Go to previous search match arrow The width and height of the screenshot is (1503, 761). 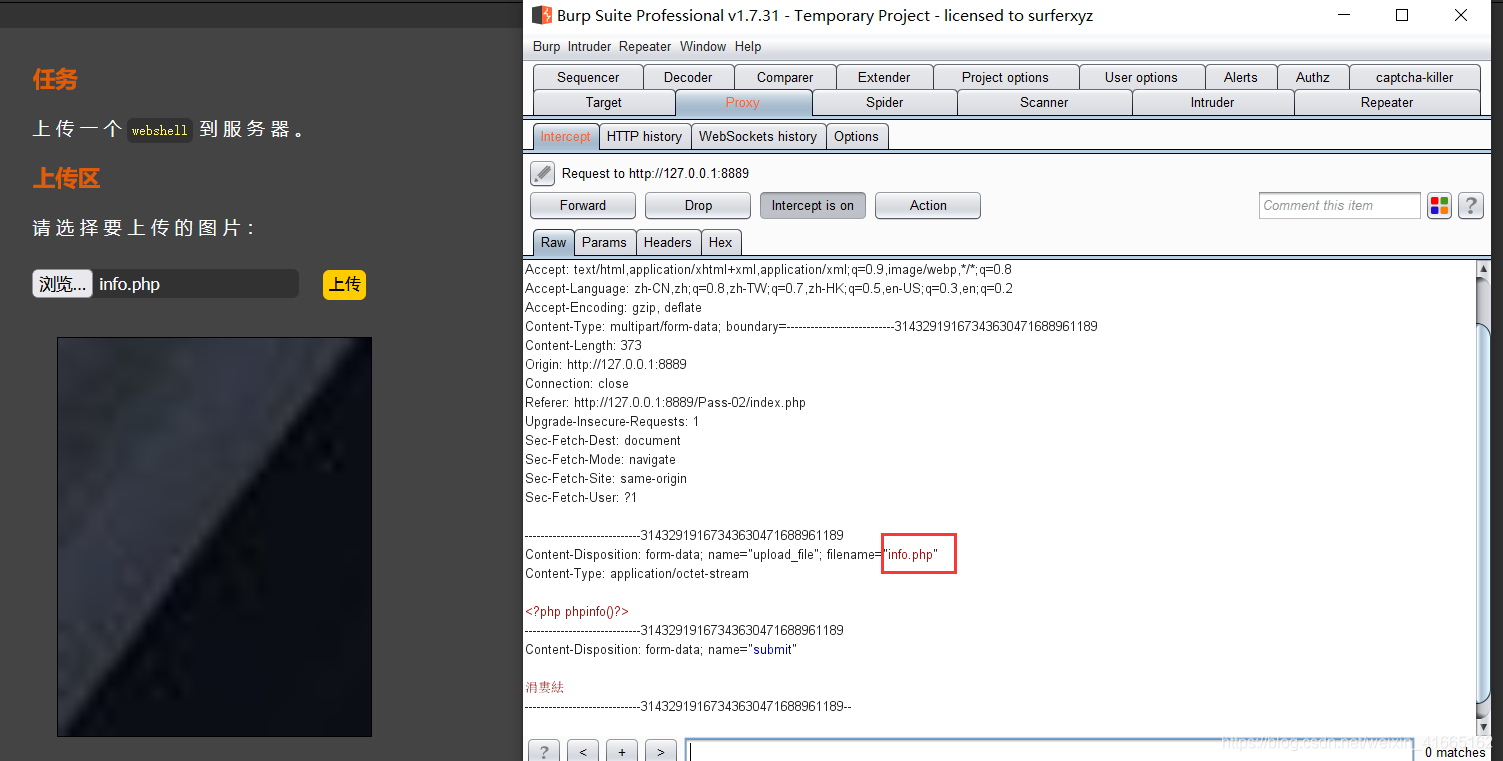[583, 752]
